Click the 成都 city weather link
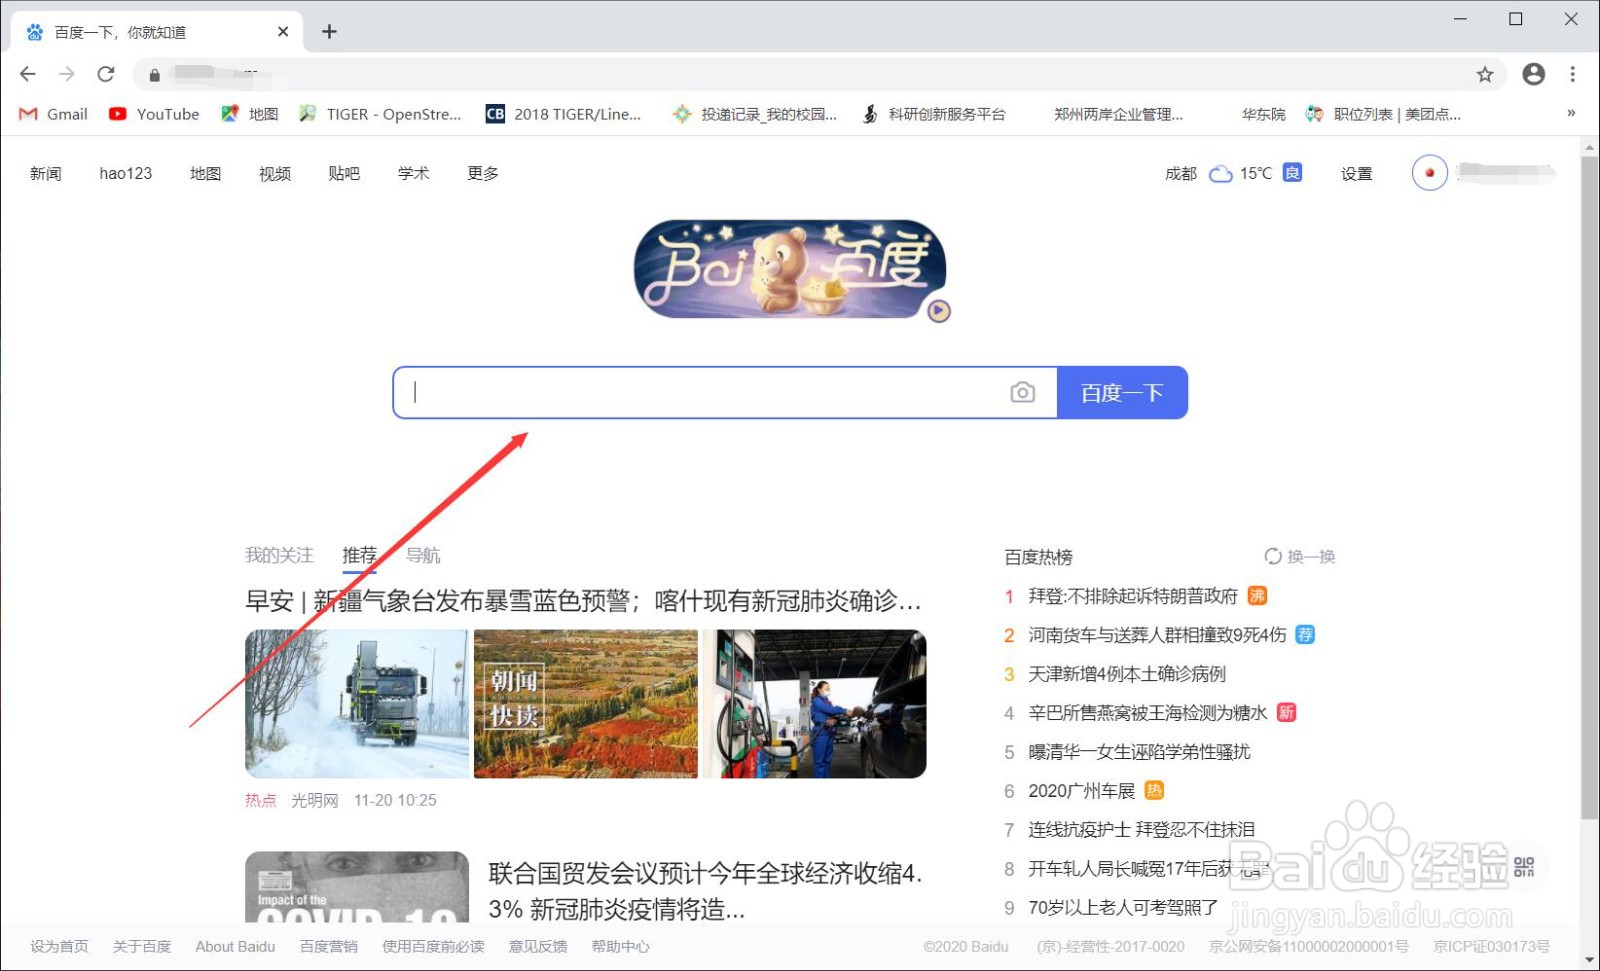 (1181, 174)
